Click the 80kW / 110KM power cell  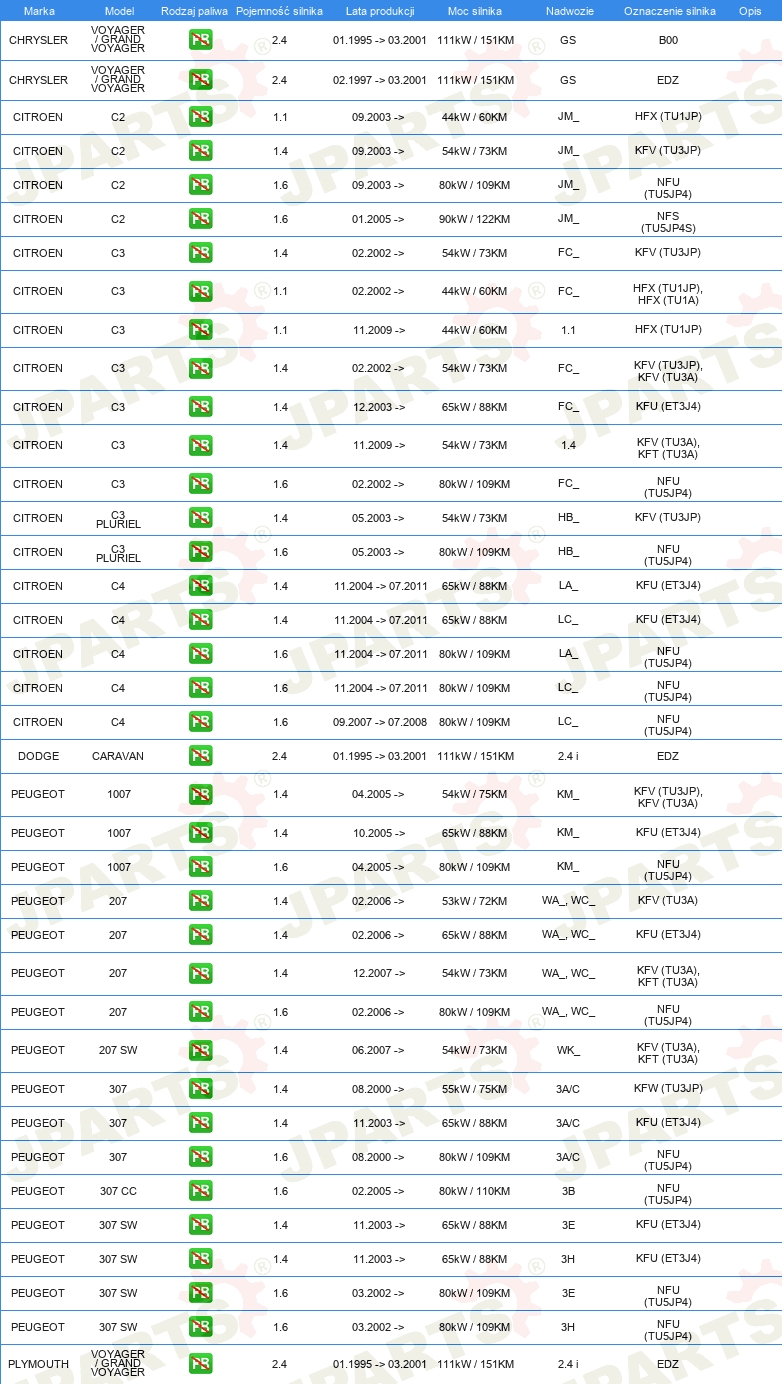pos(476,1191)
